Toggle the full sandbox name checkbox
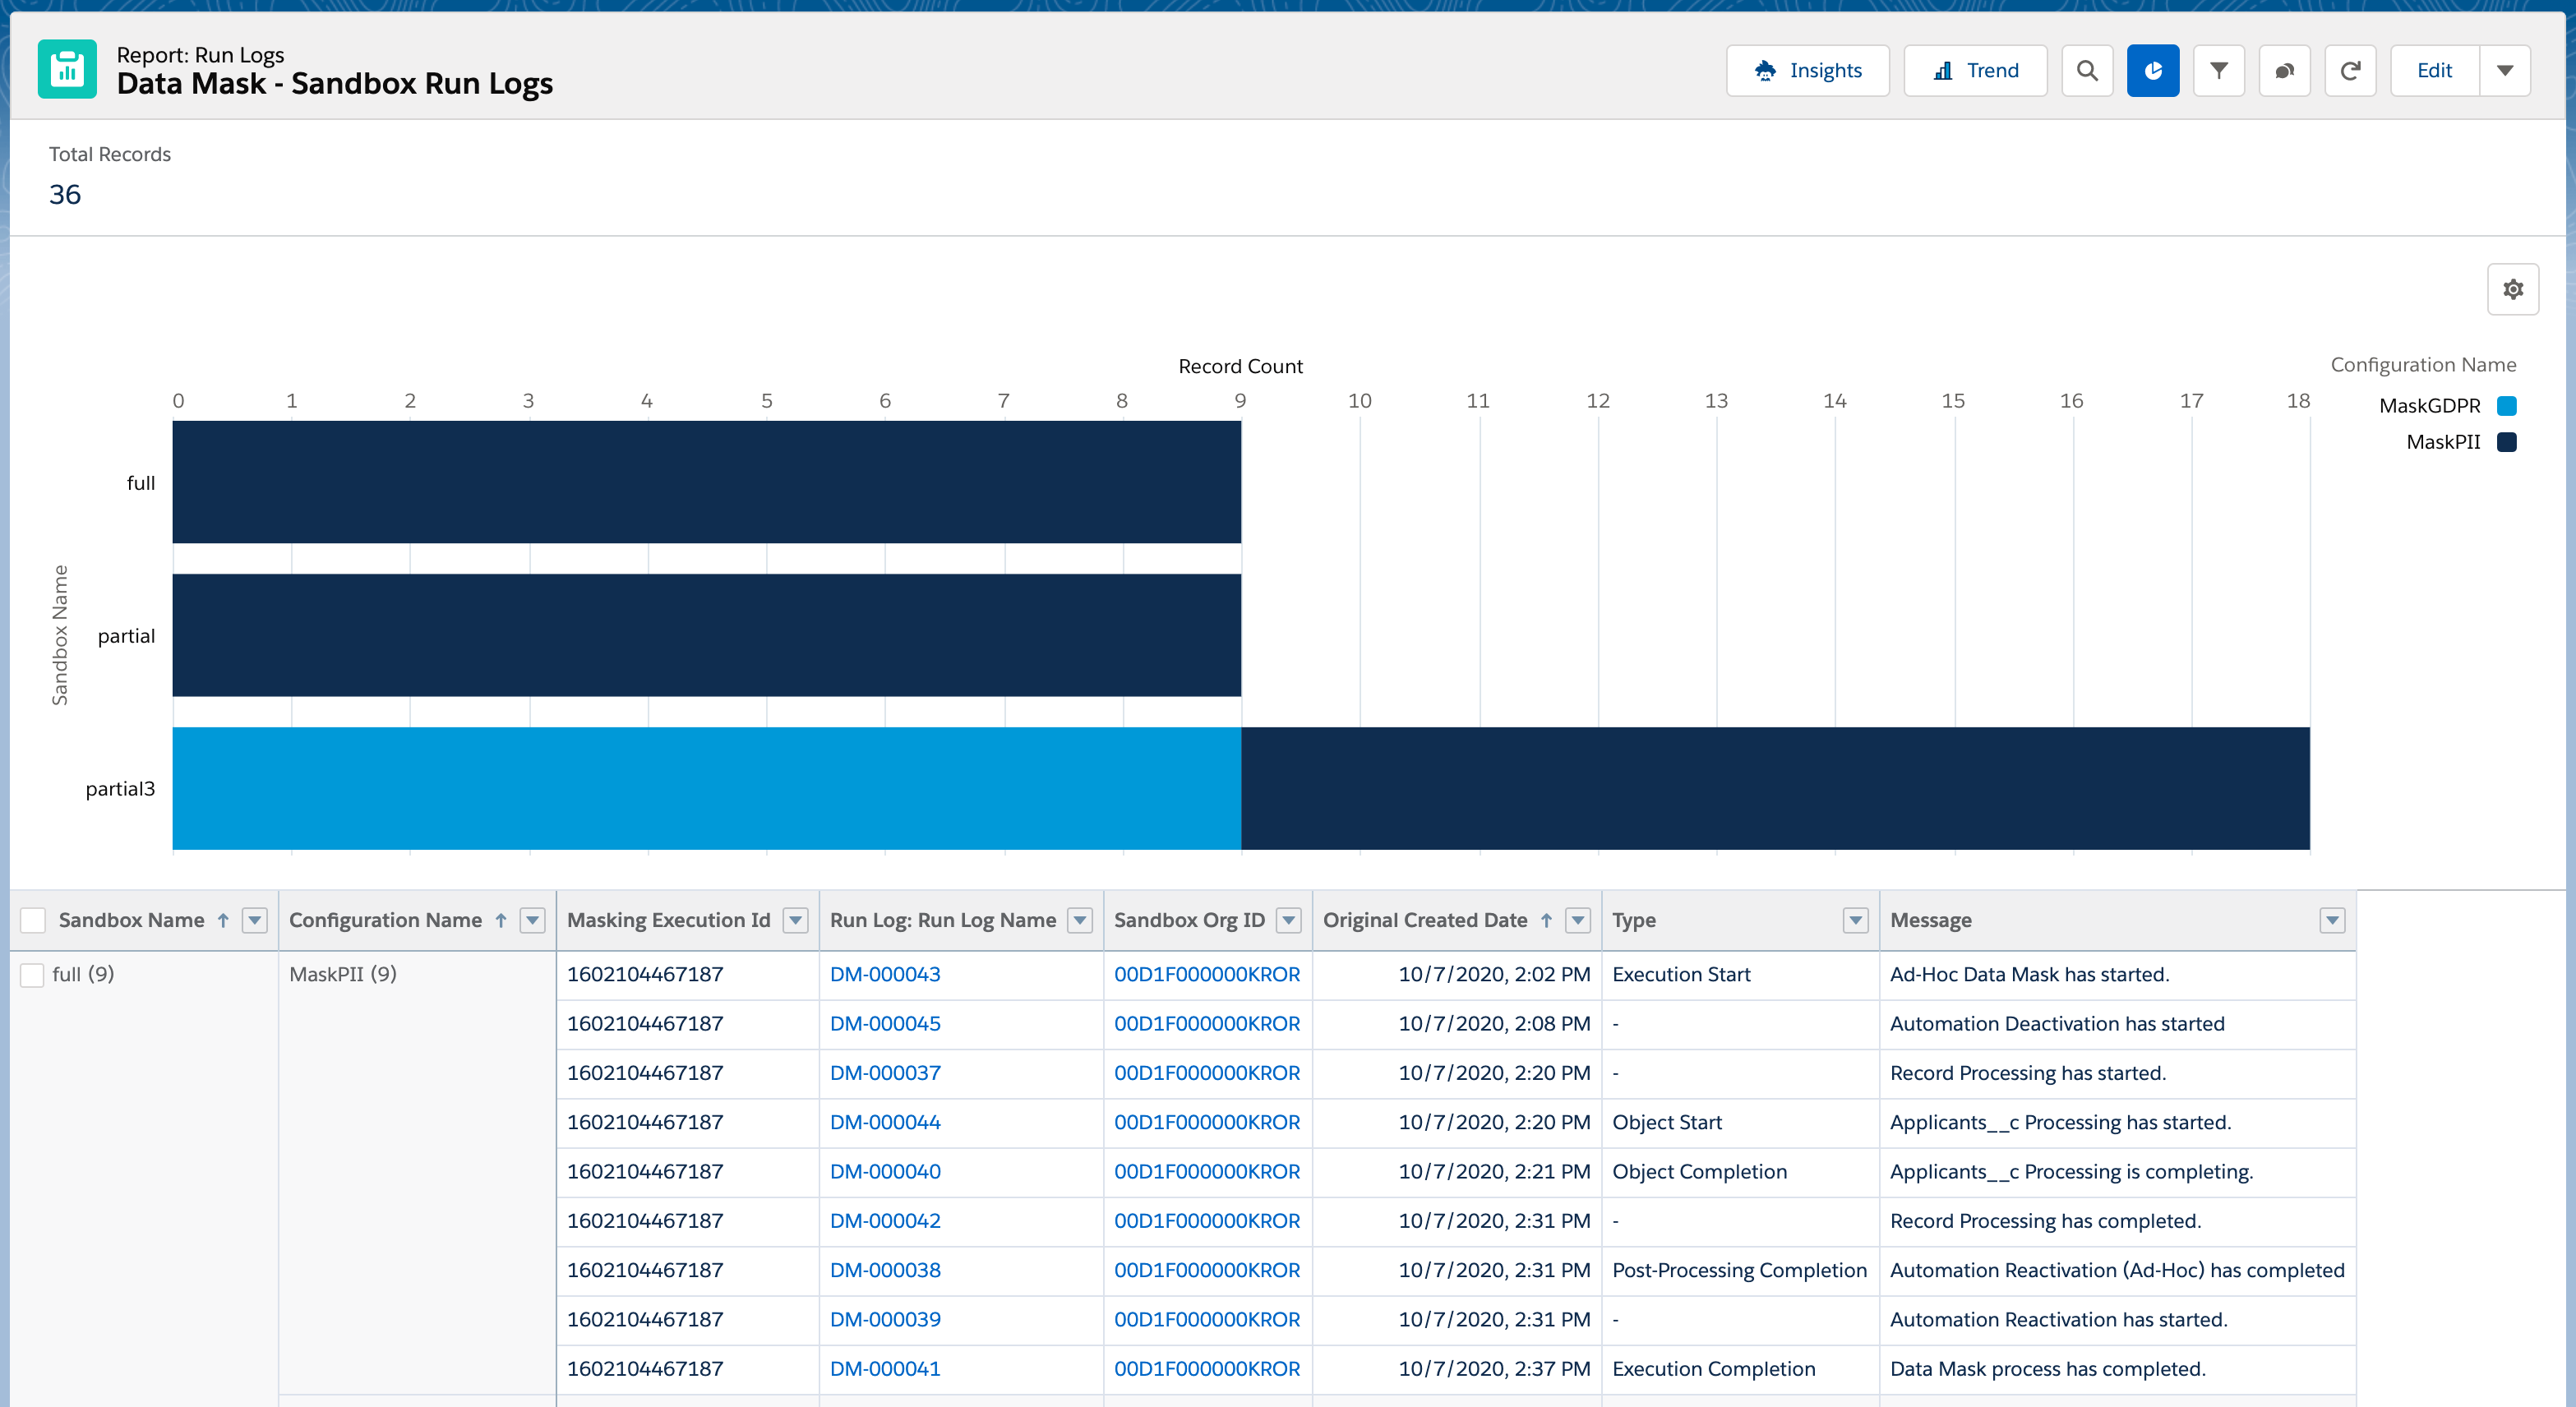 point(33,974)
